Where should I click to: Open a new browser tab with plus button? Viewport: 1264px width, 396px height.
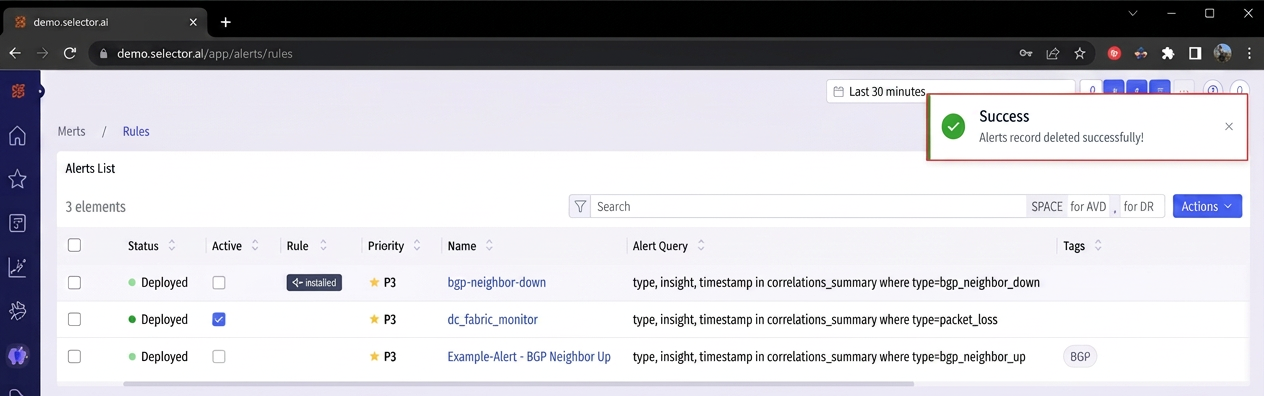click(x=226, y=22)
